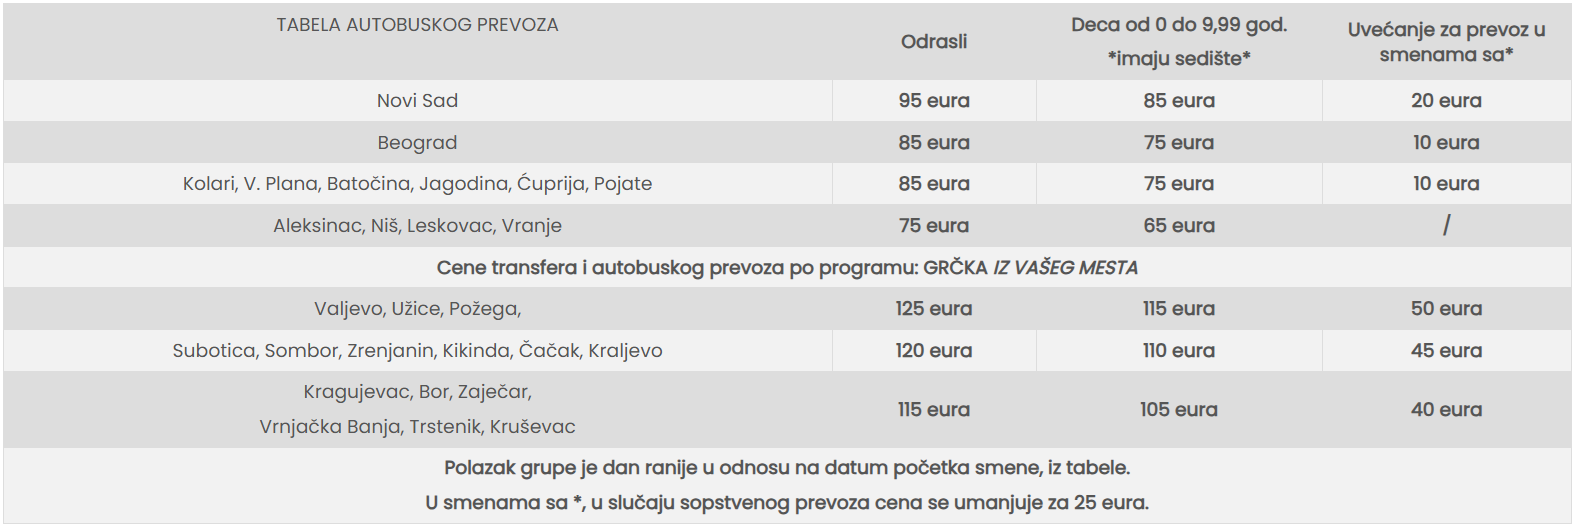Select the "Aleksinac, Niš, Leskovac, Vranje" row
This screenshot has height=525, width=1573.
tap(417, 226)
